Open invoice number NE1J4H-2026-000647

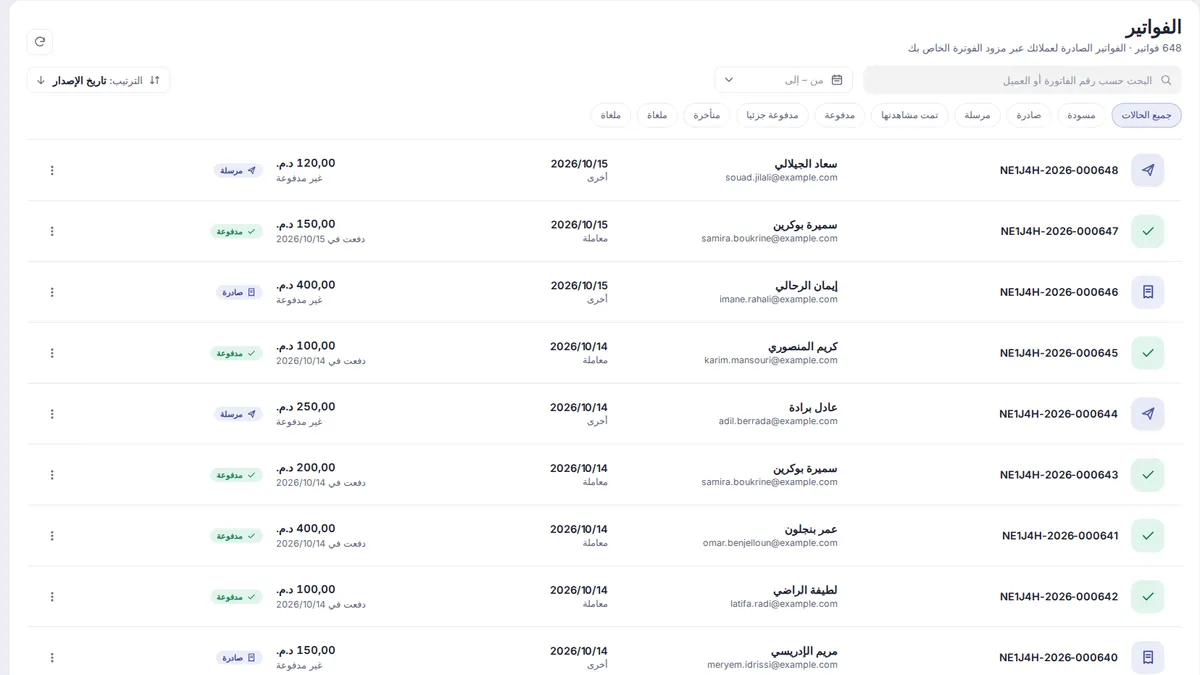click(1059, 231)
